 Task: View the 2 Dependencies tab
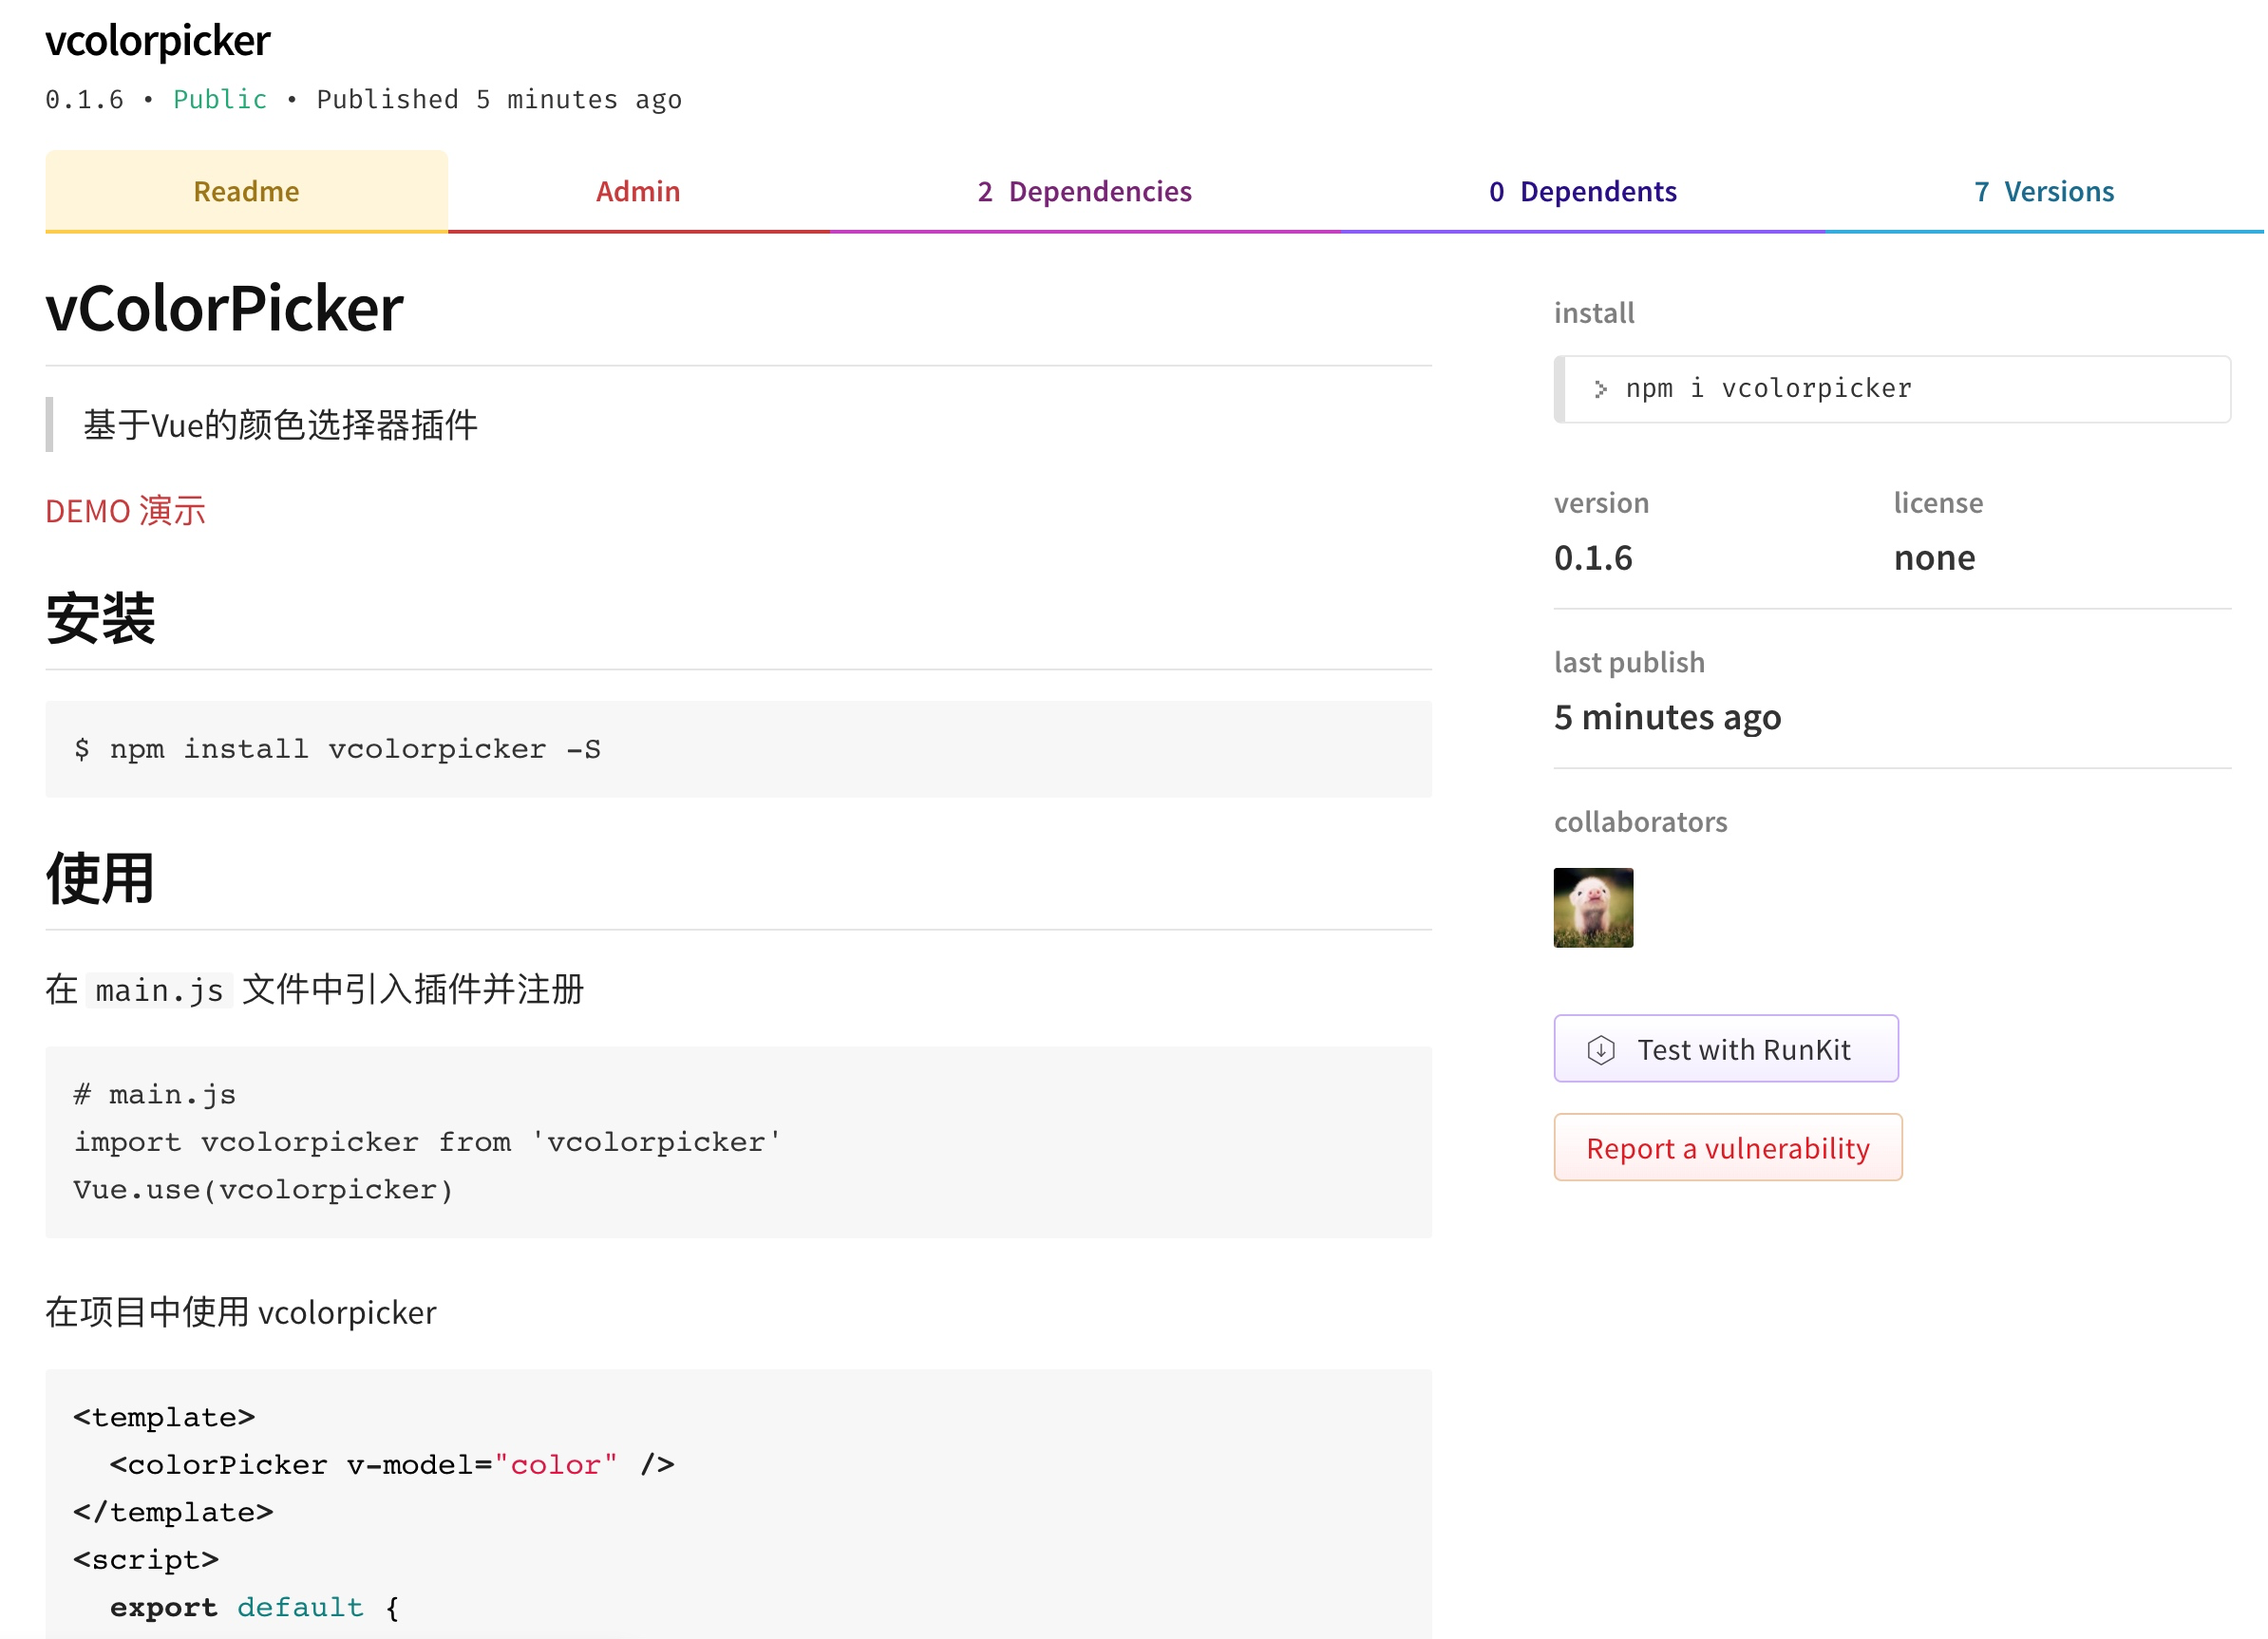[x=1084, y=191]
